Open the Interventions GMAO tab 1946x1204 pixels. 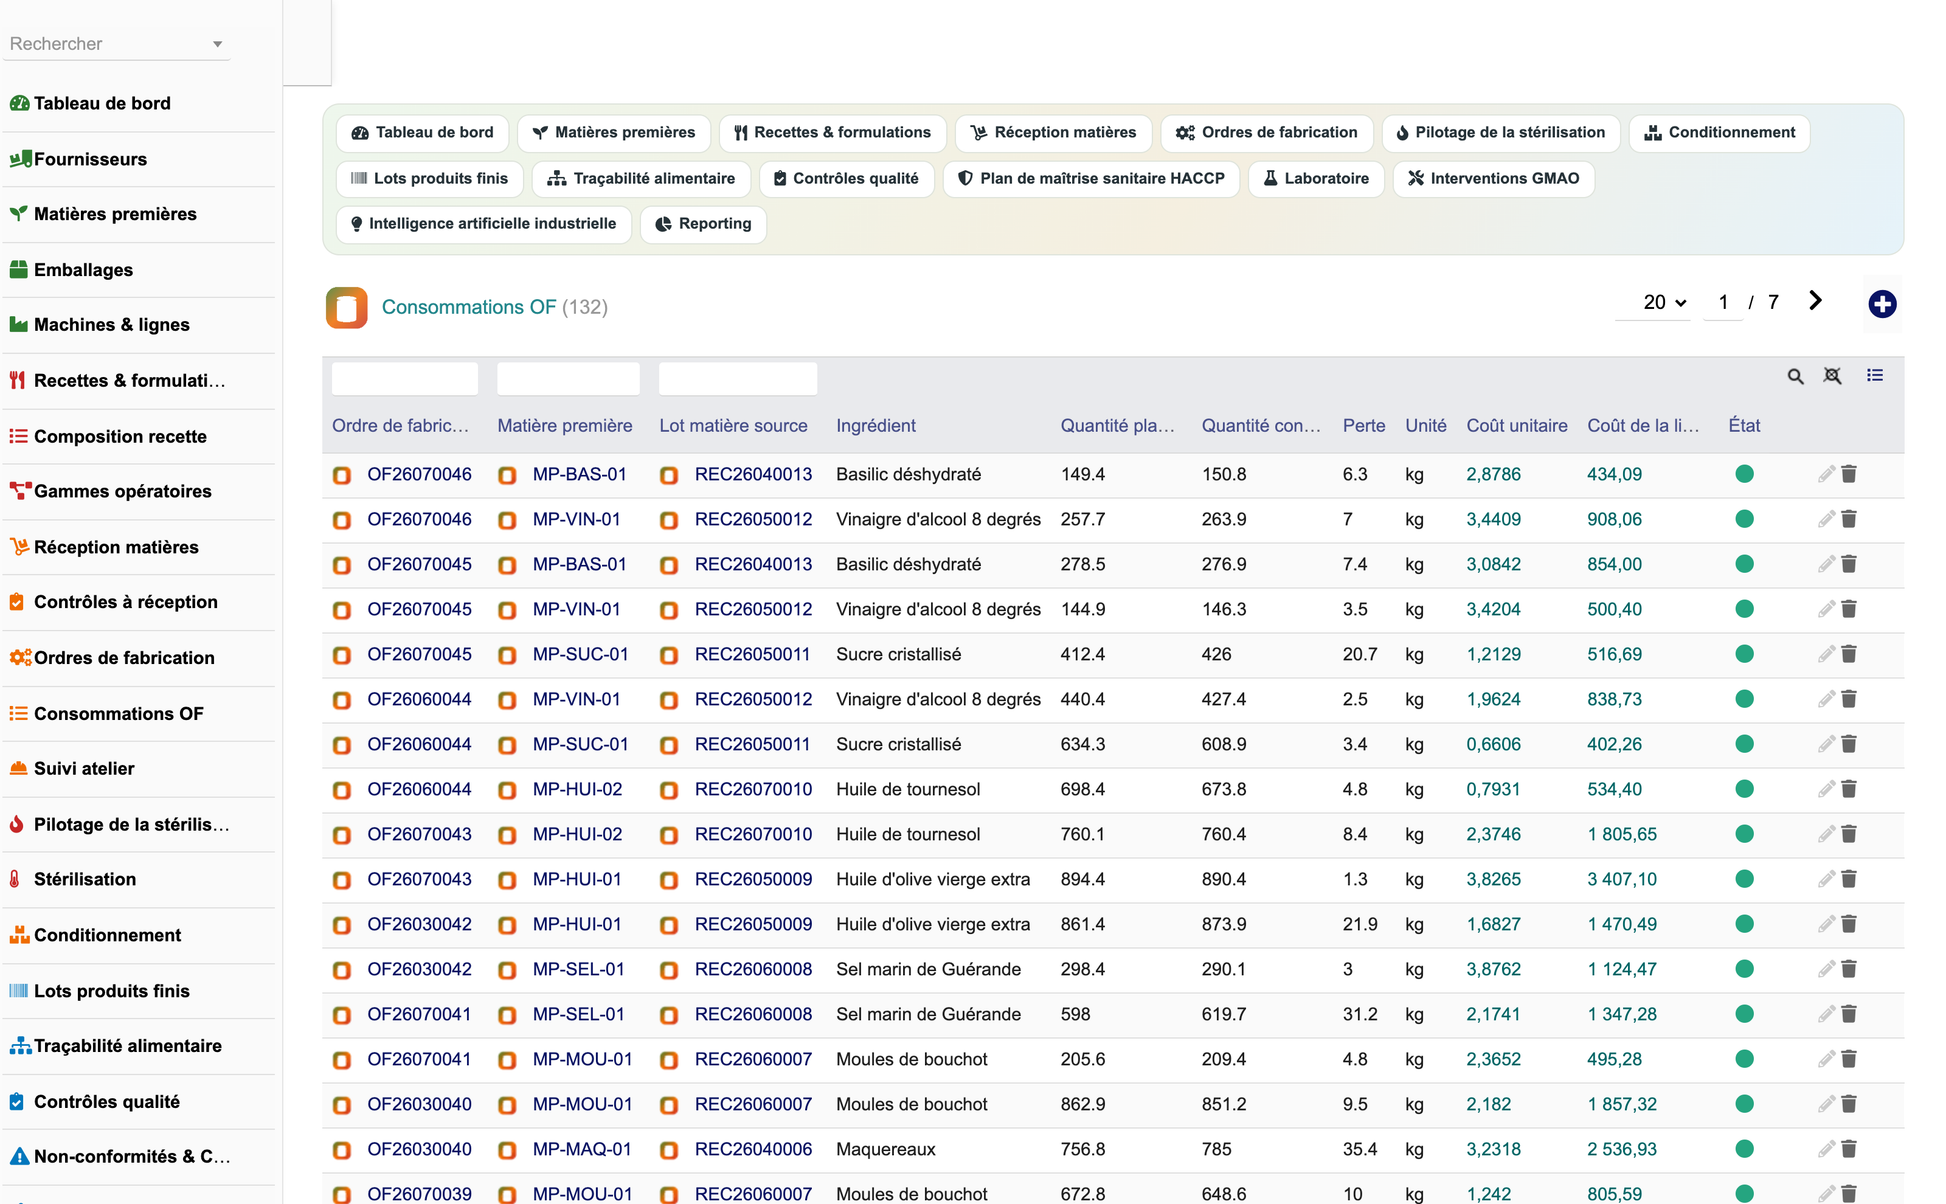pyautogui.click(x=1493, y=179)
